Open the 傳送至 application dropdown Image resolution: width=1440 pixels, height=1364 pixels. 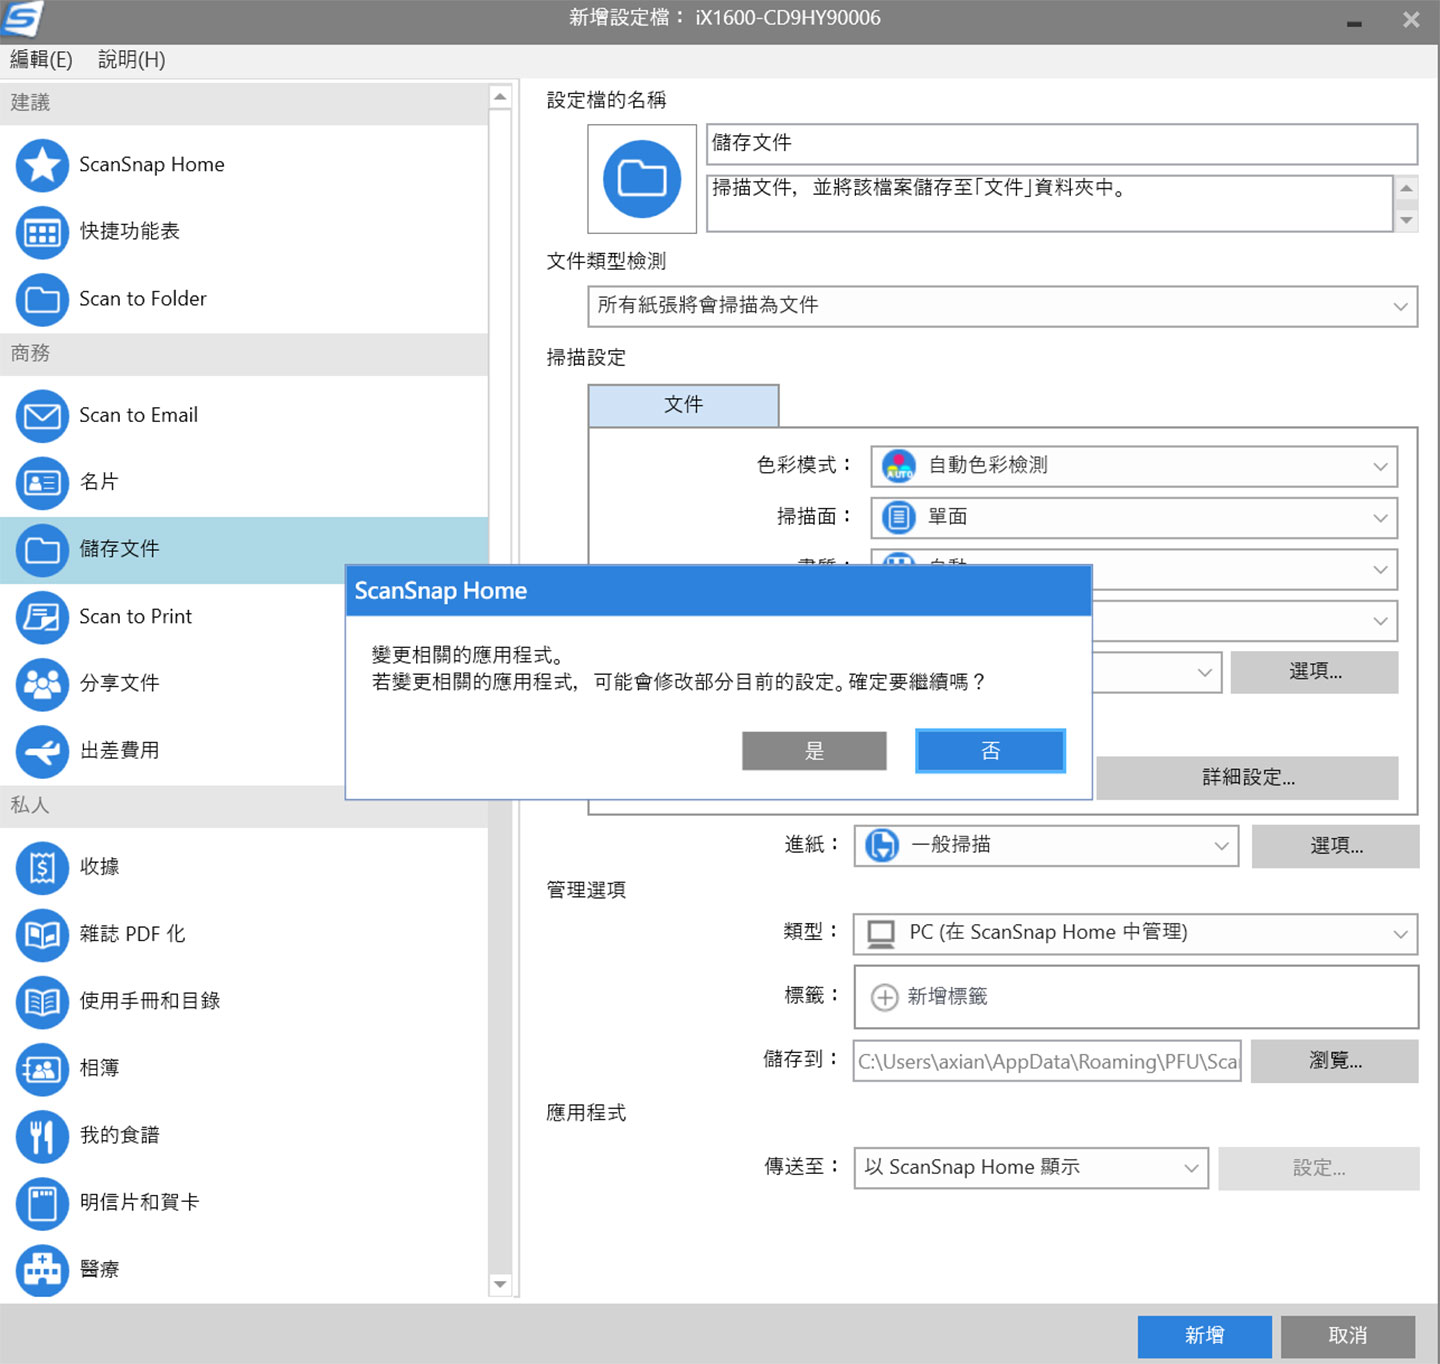click(1030, 1168)
